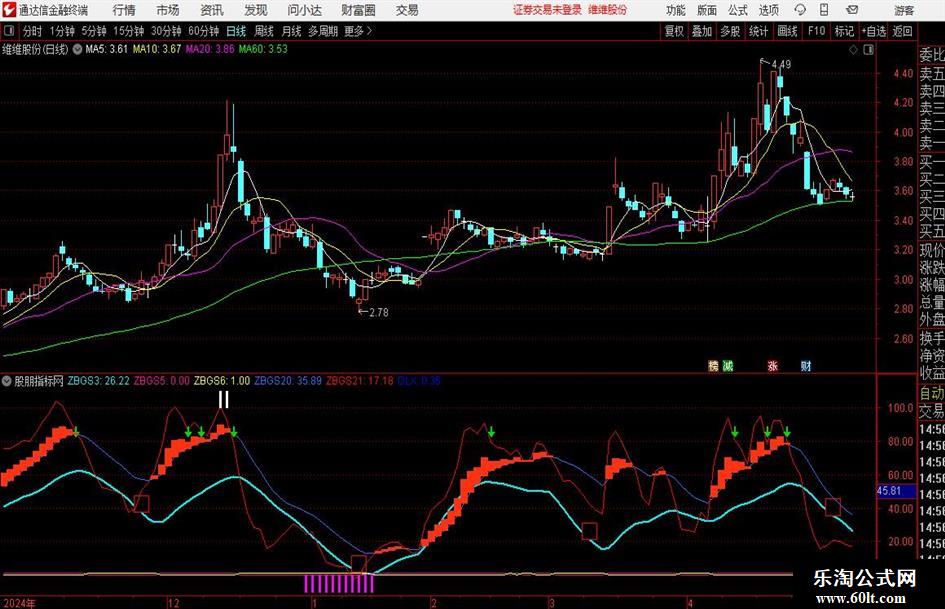
Task: Open the 功能 menu
Action: (676, 10)
